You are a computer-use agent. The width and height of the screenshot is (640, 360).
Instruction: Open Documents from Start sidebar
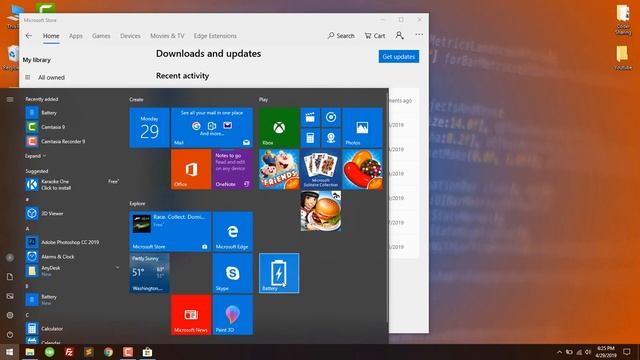click(x=10, y=277)
